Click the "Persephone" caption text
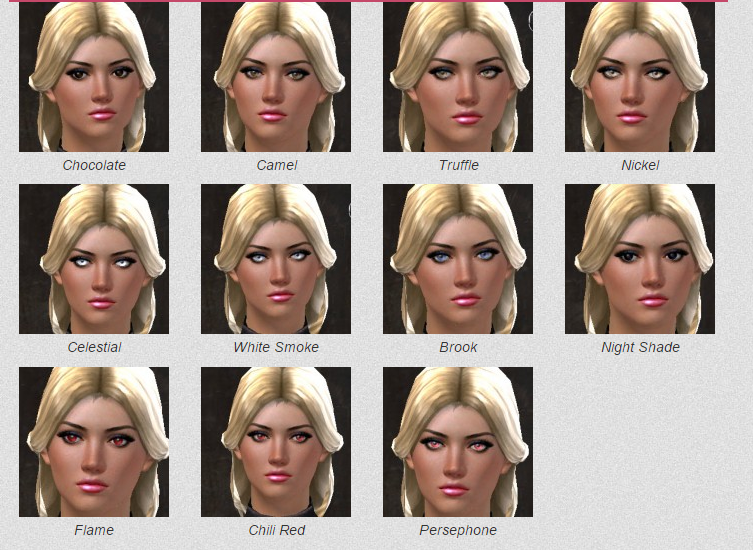Viewport: 753px width, 550px height. [458, 530]
